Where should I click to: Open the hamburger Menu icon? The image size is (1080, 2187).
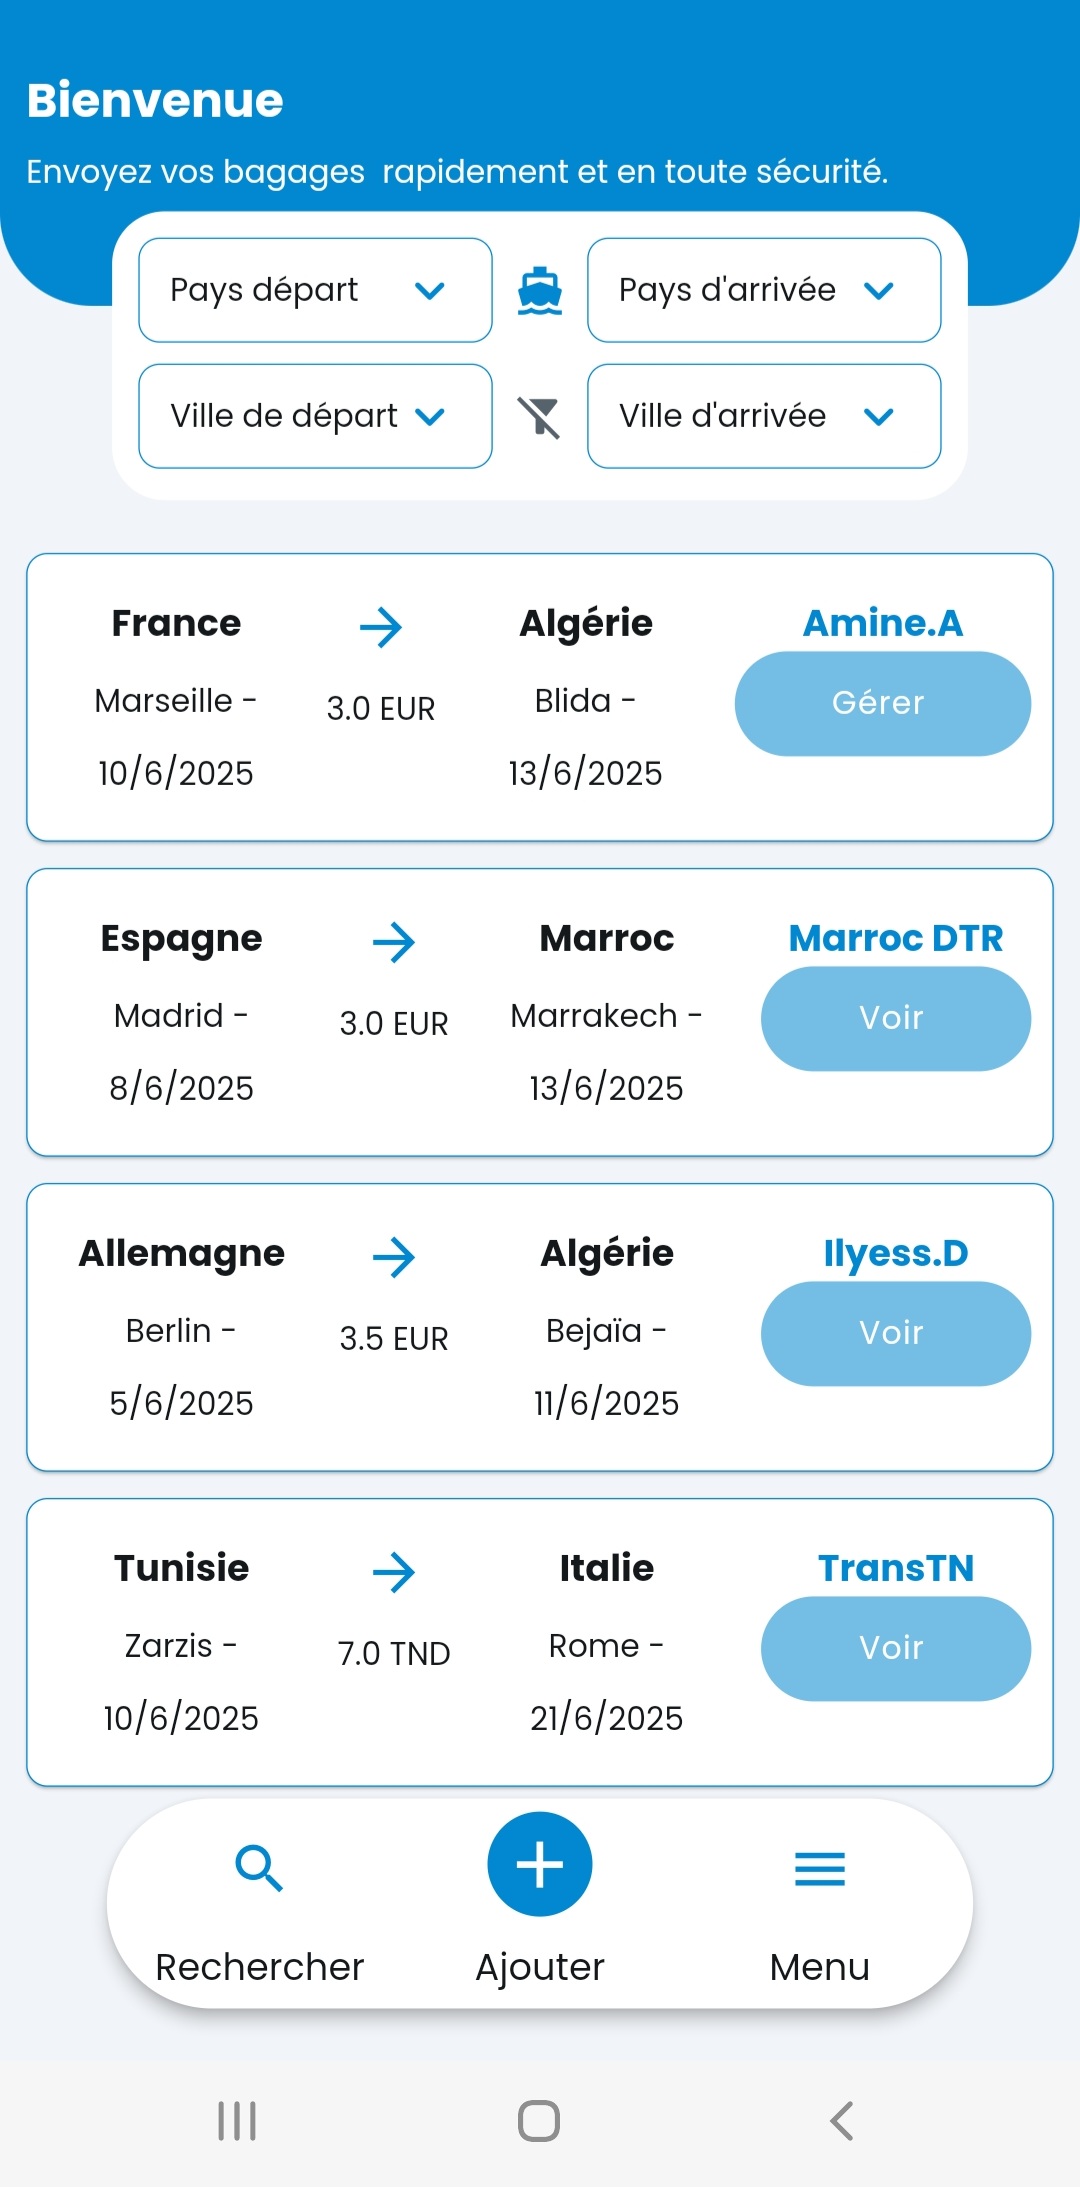[x=820, y=1868]
